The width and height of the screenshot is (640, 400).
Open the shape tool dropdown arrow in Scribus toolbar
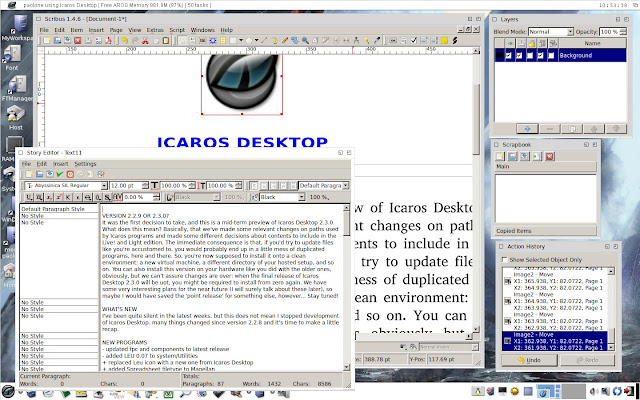click(x=241, y=40)
